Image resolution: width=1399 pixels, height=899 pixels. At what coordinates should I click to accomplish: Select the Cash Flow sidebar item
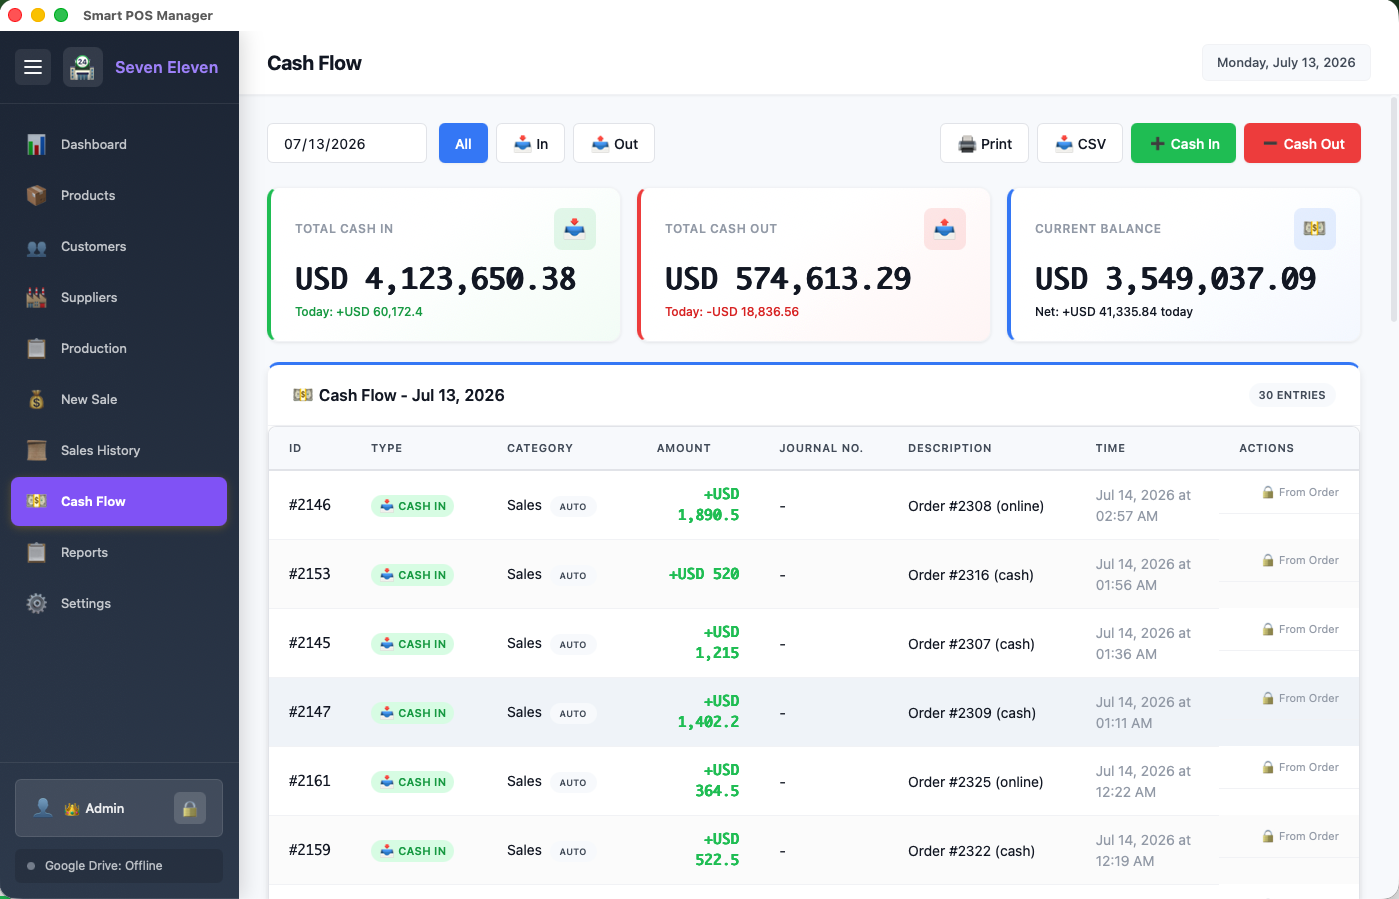point(119,501)
